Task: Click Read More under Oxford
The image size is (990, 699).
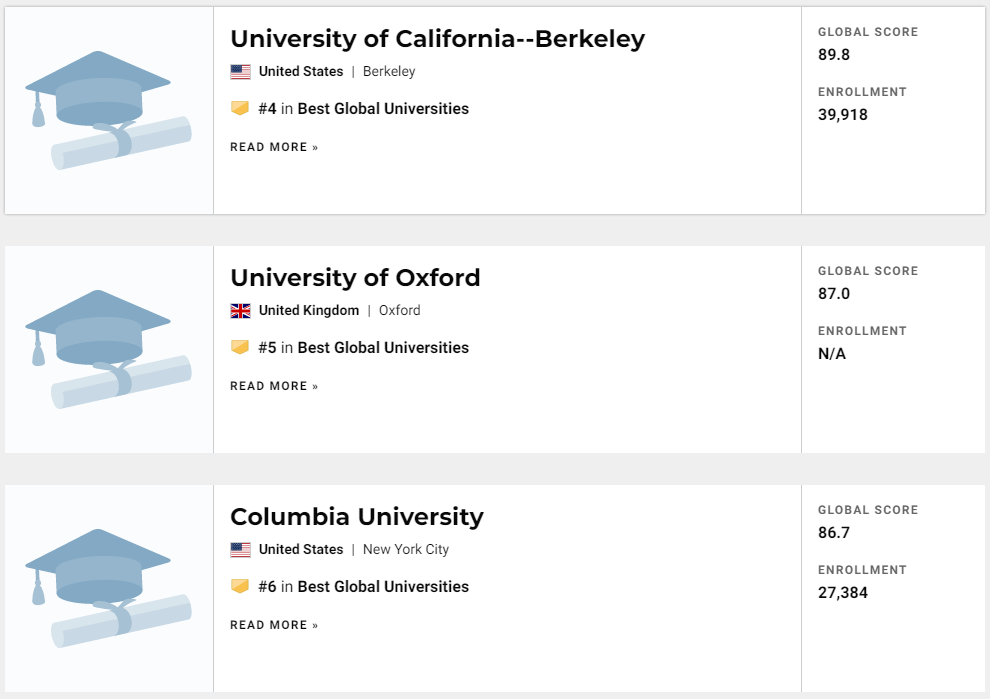Action: (x=274, y=386)
